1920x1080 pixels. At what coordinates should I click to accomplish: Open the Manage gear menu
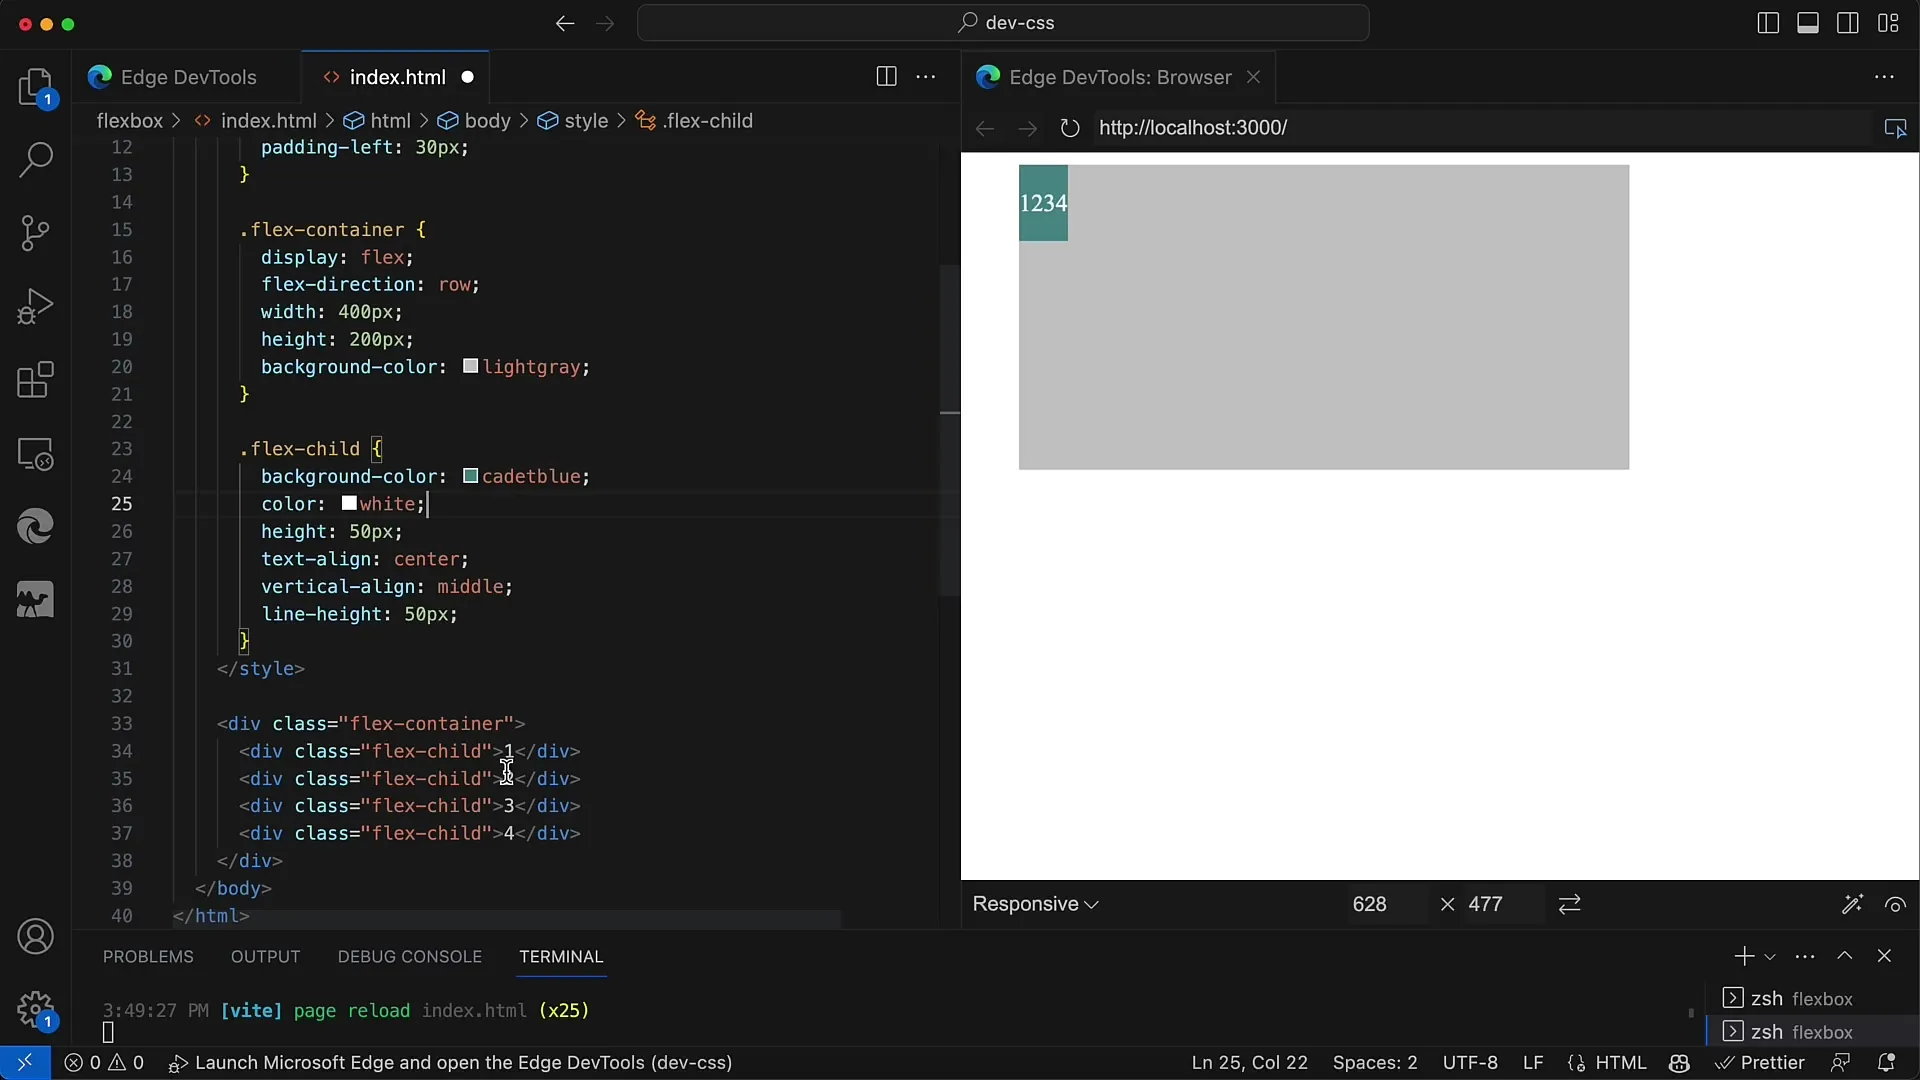pyautogui.click(x=36, y=1010)
